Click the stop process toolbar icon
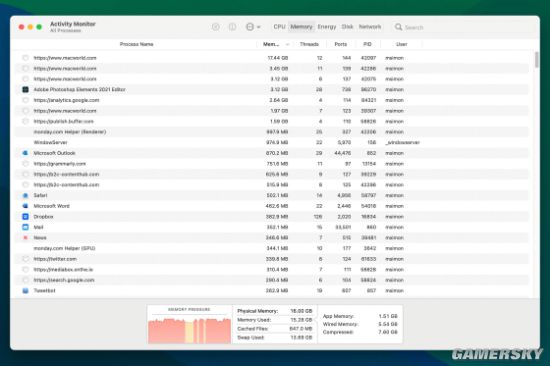This screenshot has width=550, height=366. coord(216,27)
